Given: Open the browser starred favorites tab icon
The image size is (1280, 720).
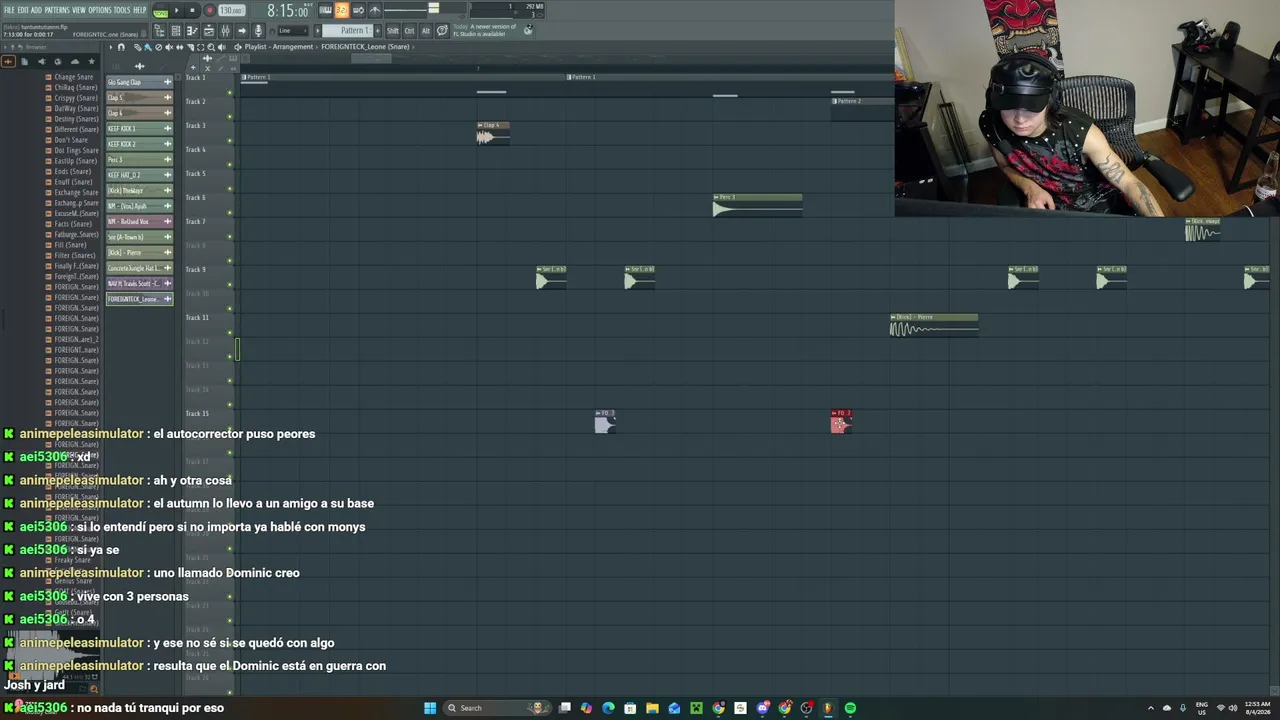Looking at the screenshot, I should [91, 61].
